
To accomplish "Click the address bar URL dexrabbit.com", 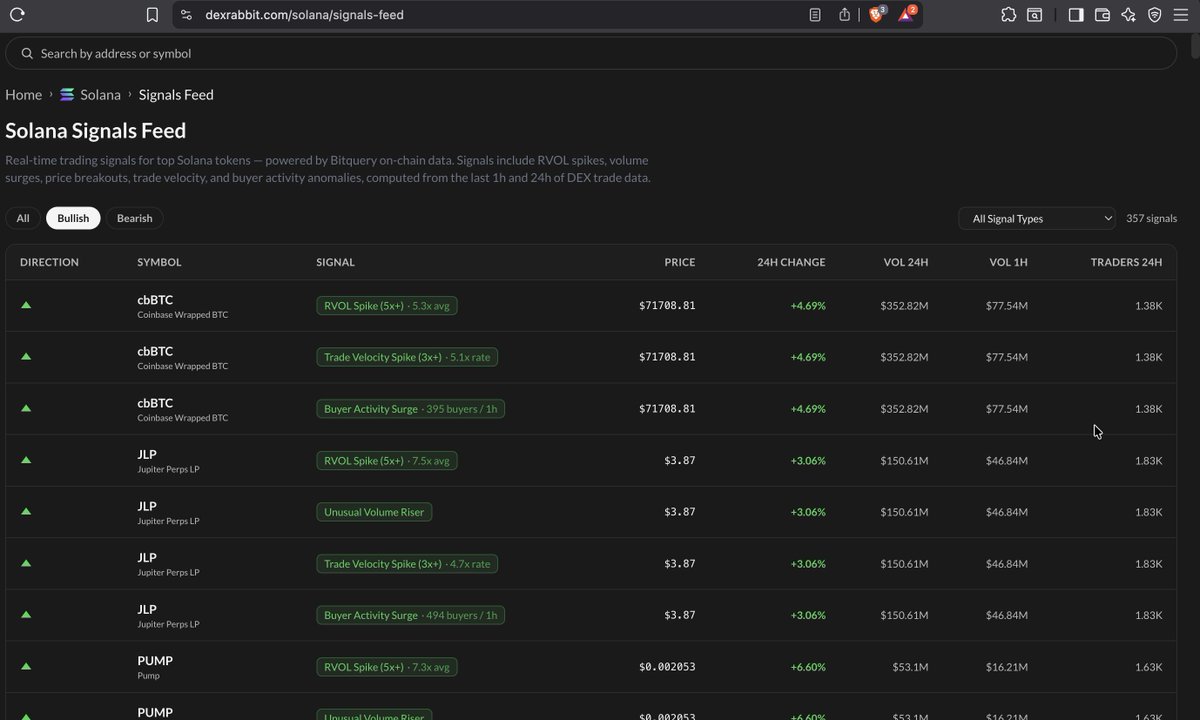I will tap(304, 15).
